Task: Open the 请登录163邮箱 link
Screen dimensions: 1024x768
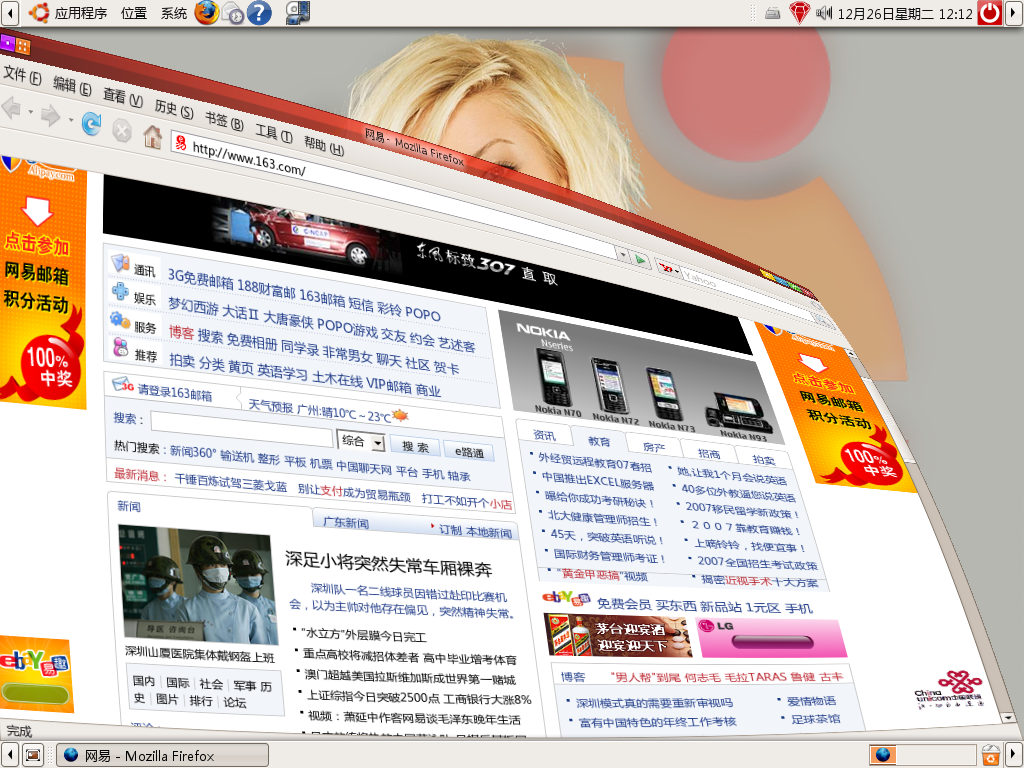Action: point(174,392)
